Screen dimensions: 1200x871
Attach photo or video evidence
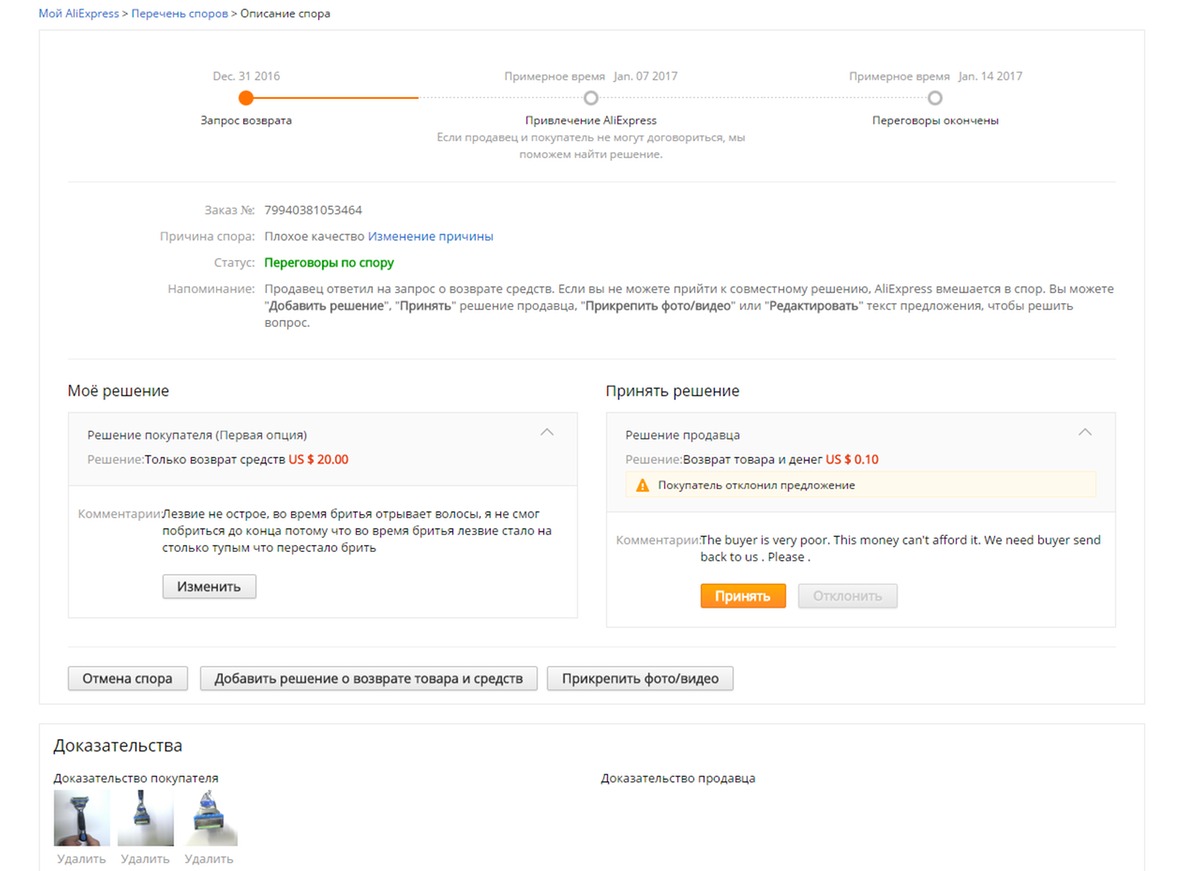coord(640,678)
